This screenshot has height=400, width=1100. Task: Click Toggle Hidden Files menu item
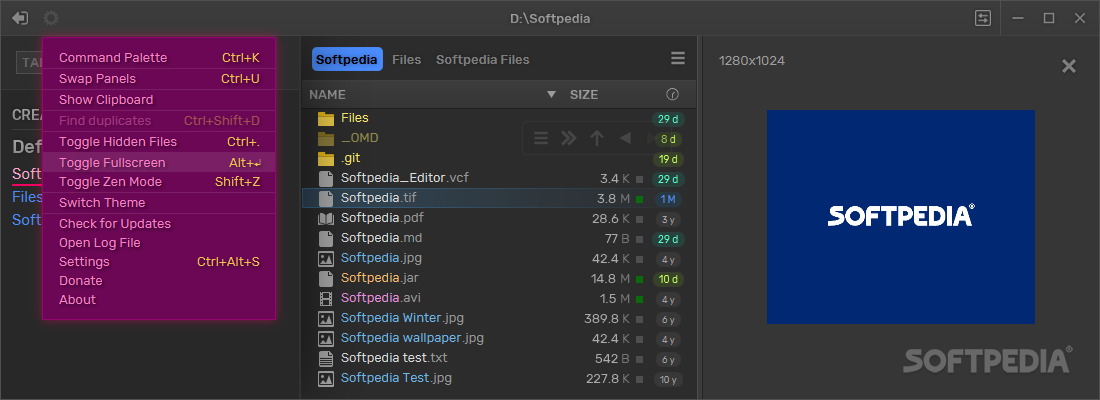pyautogui.click(x=159, y=142)
